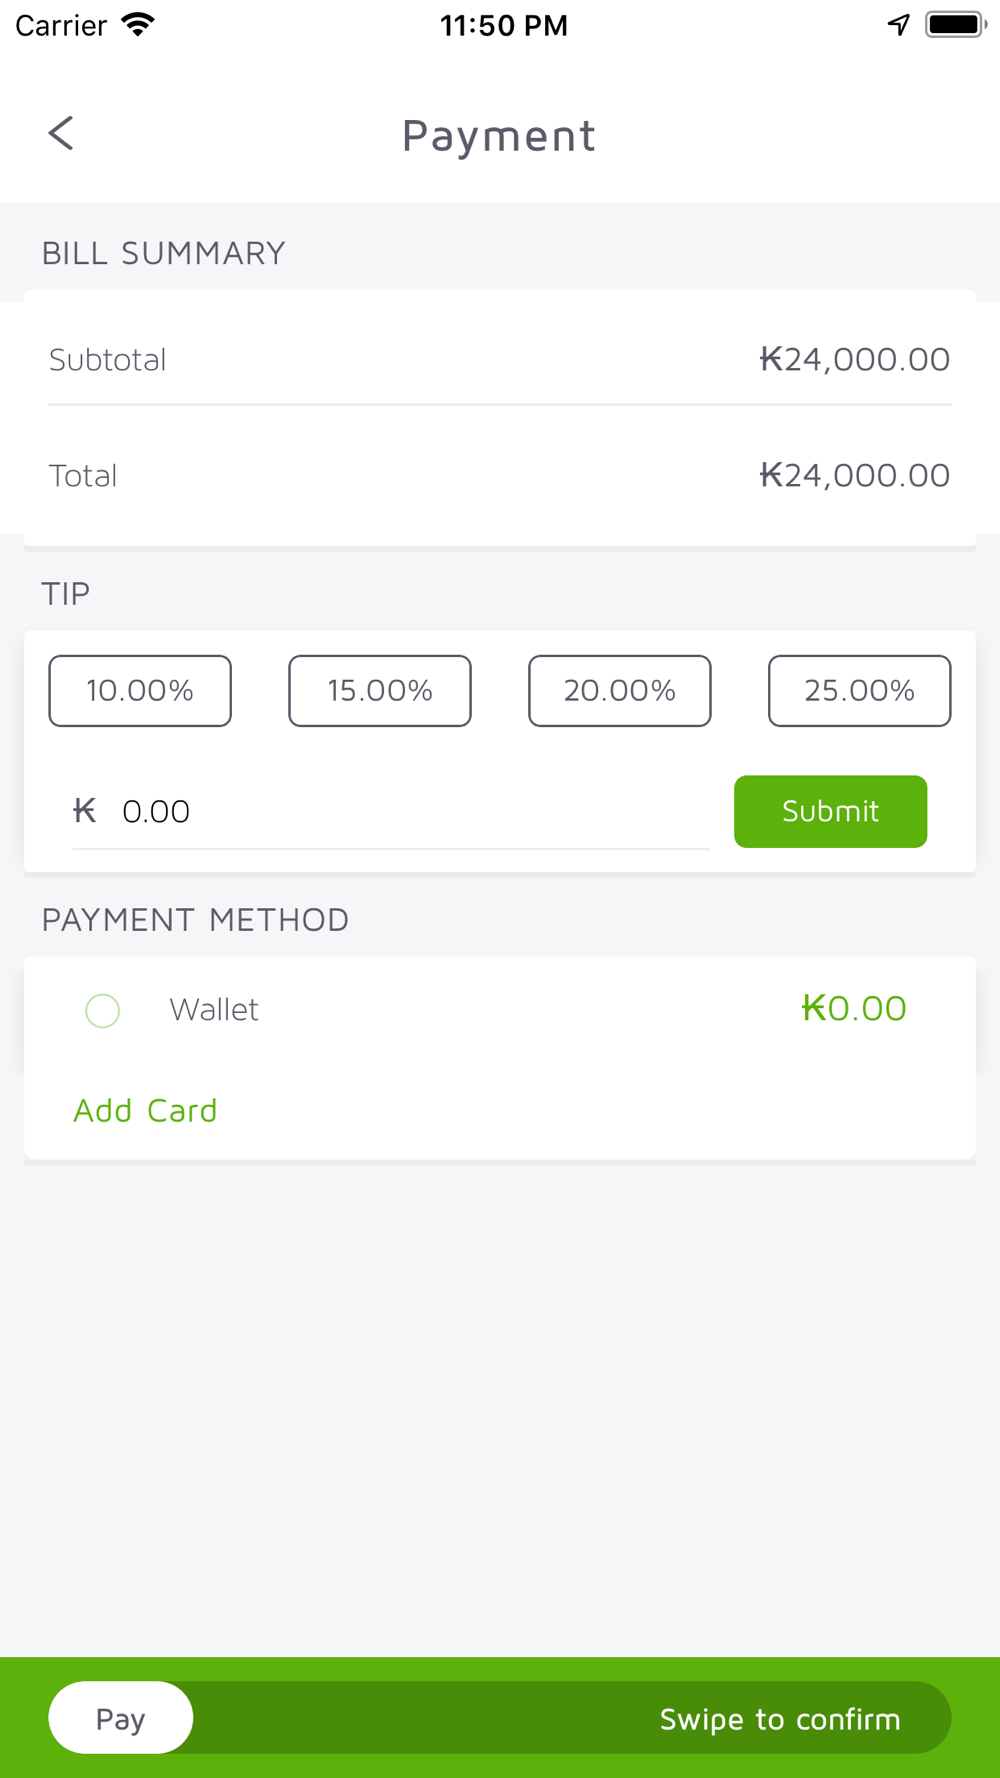Tap the Wallet payment method label
The image size is (1000, 1778).
coord(214,1010)
